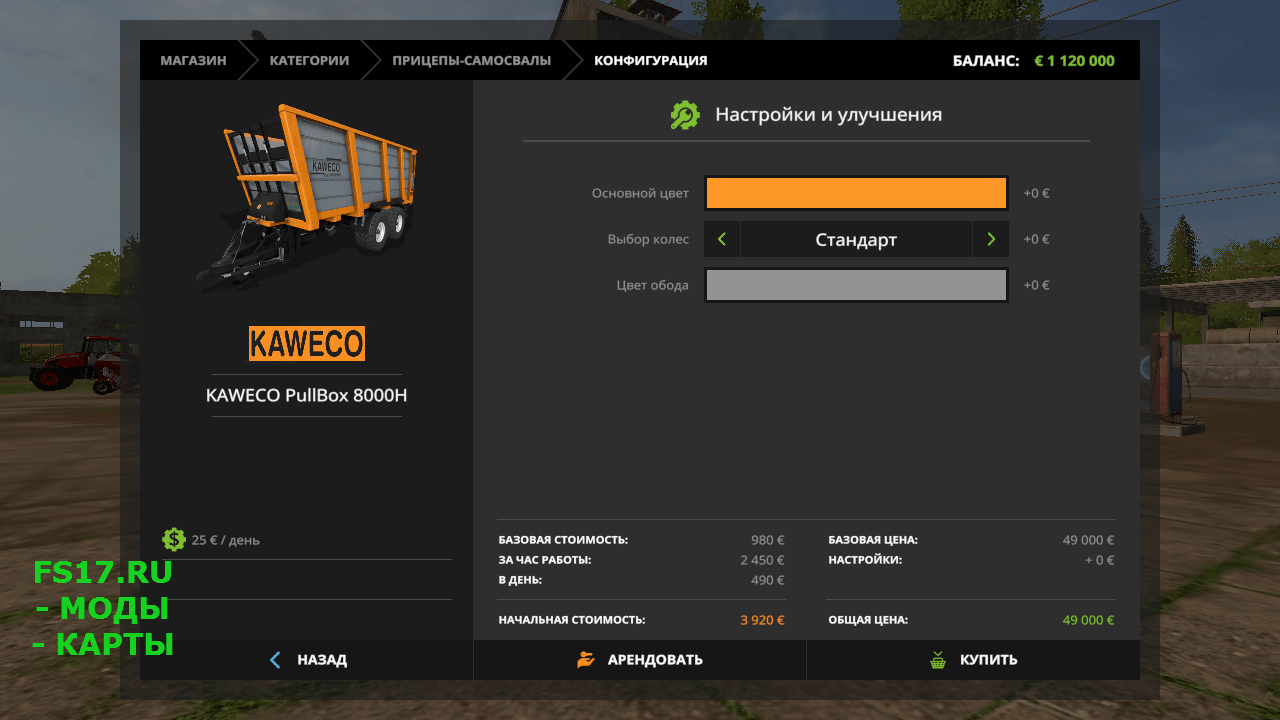Click the +0 € next to Цвет обода
This screenshot has height=720, width=1280.
coord(1036,285)
